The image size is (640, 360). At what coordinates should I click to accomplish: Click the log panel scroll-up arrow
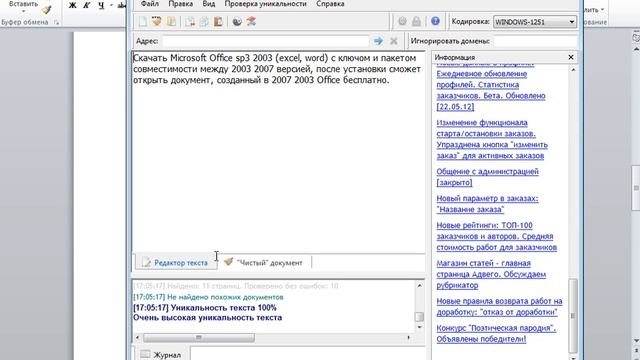pos(419,286)
